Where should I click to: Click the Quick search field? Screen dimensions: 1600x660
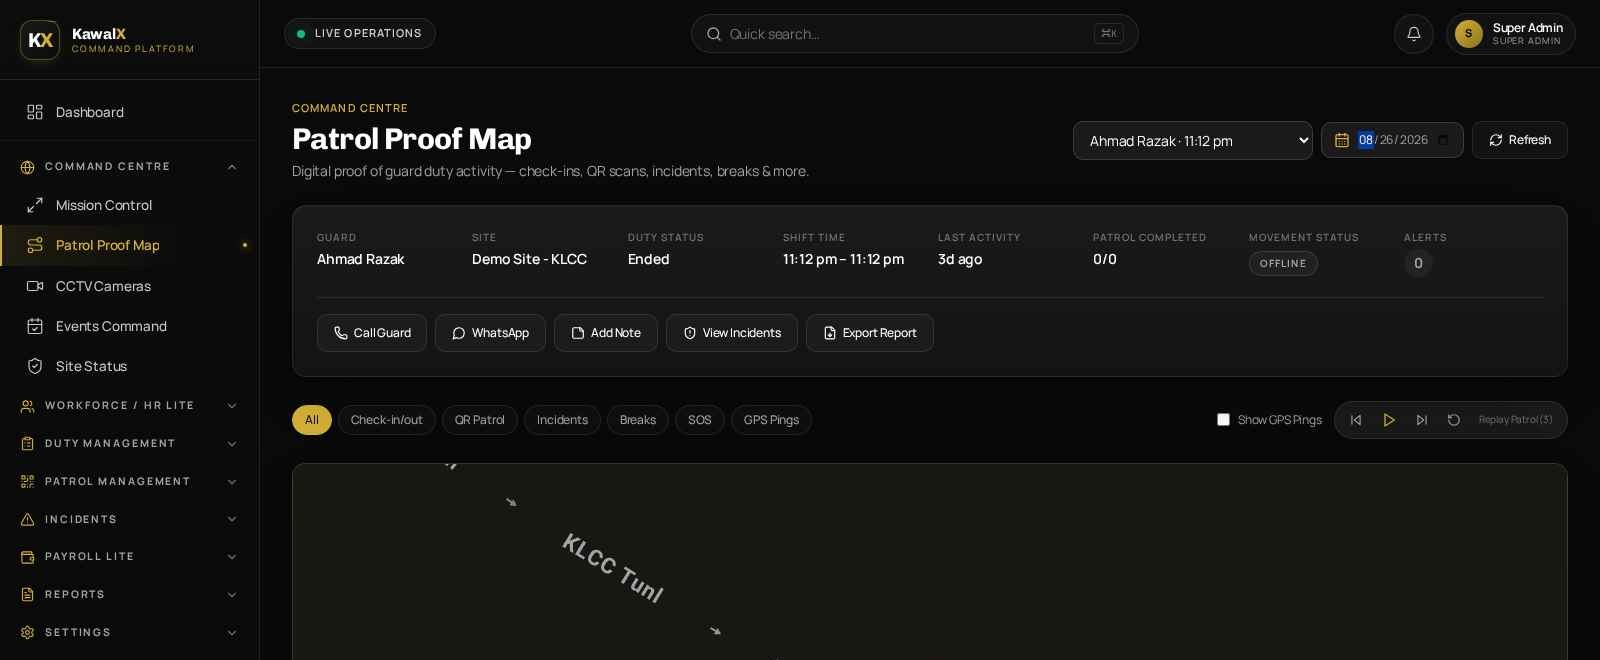point(915,34)
